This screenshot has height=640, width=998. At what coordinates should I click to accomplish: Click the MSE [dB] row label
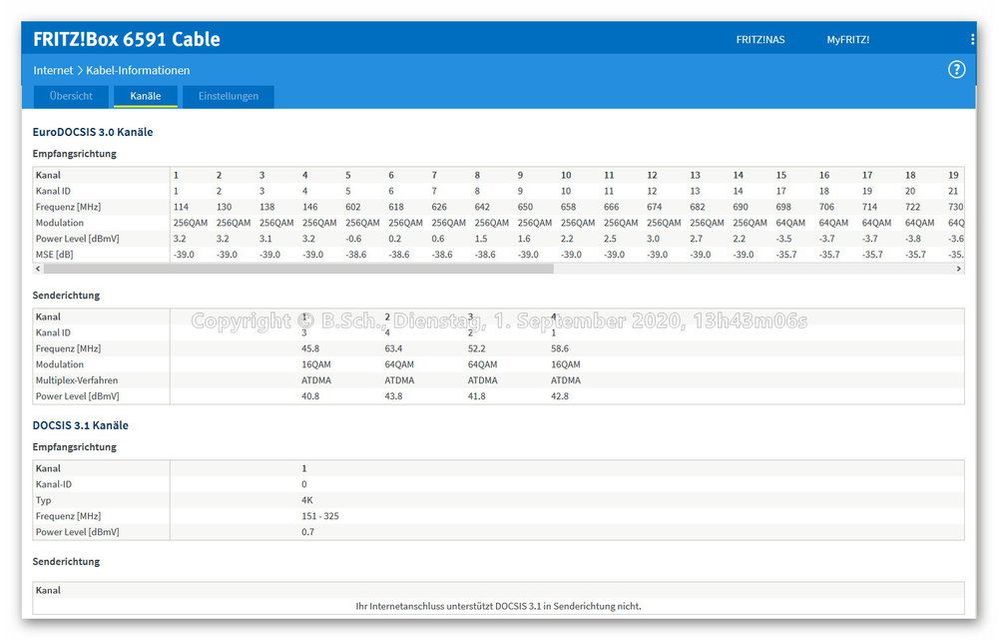pyautogui.click(x=54, y=254)
